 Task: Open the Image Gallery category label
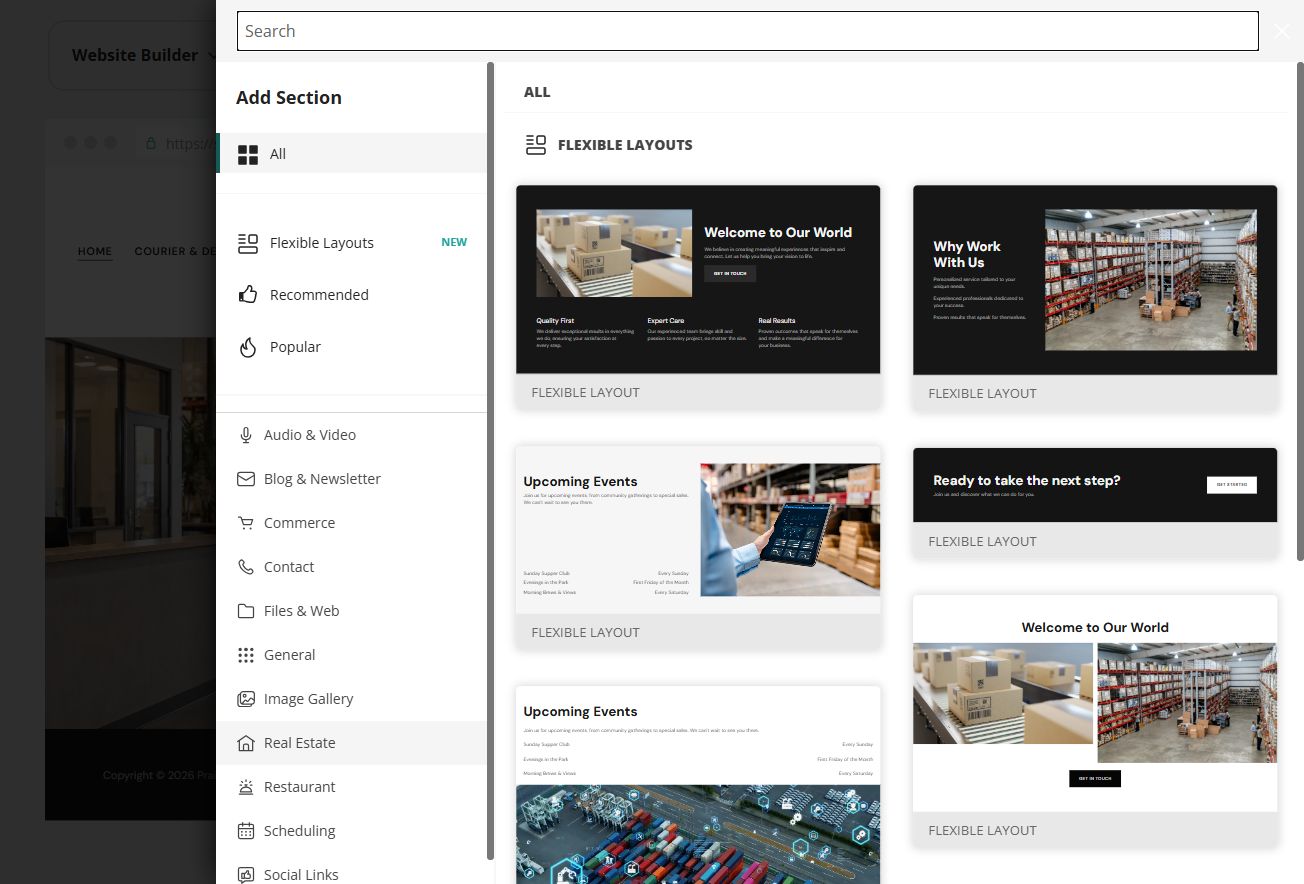pos(308,699)
